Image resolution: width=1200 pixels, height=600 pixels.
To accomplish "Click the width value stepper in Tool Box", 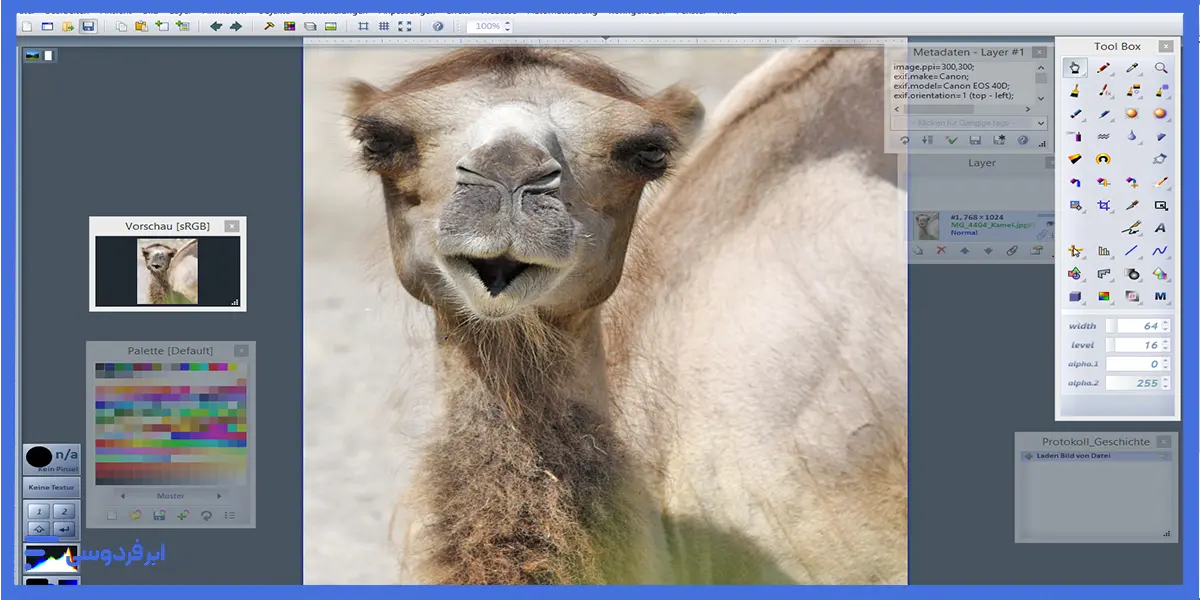I will click(1166, 326).
